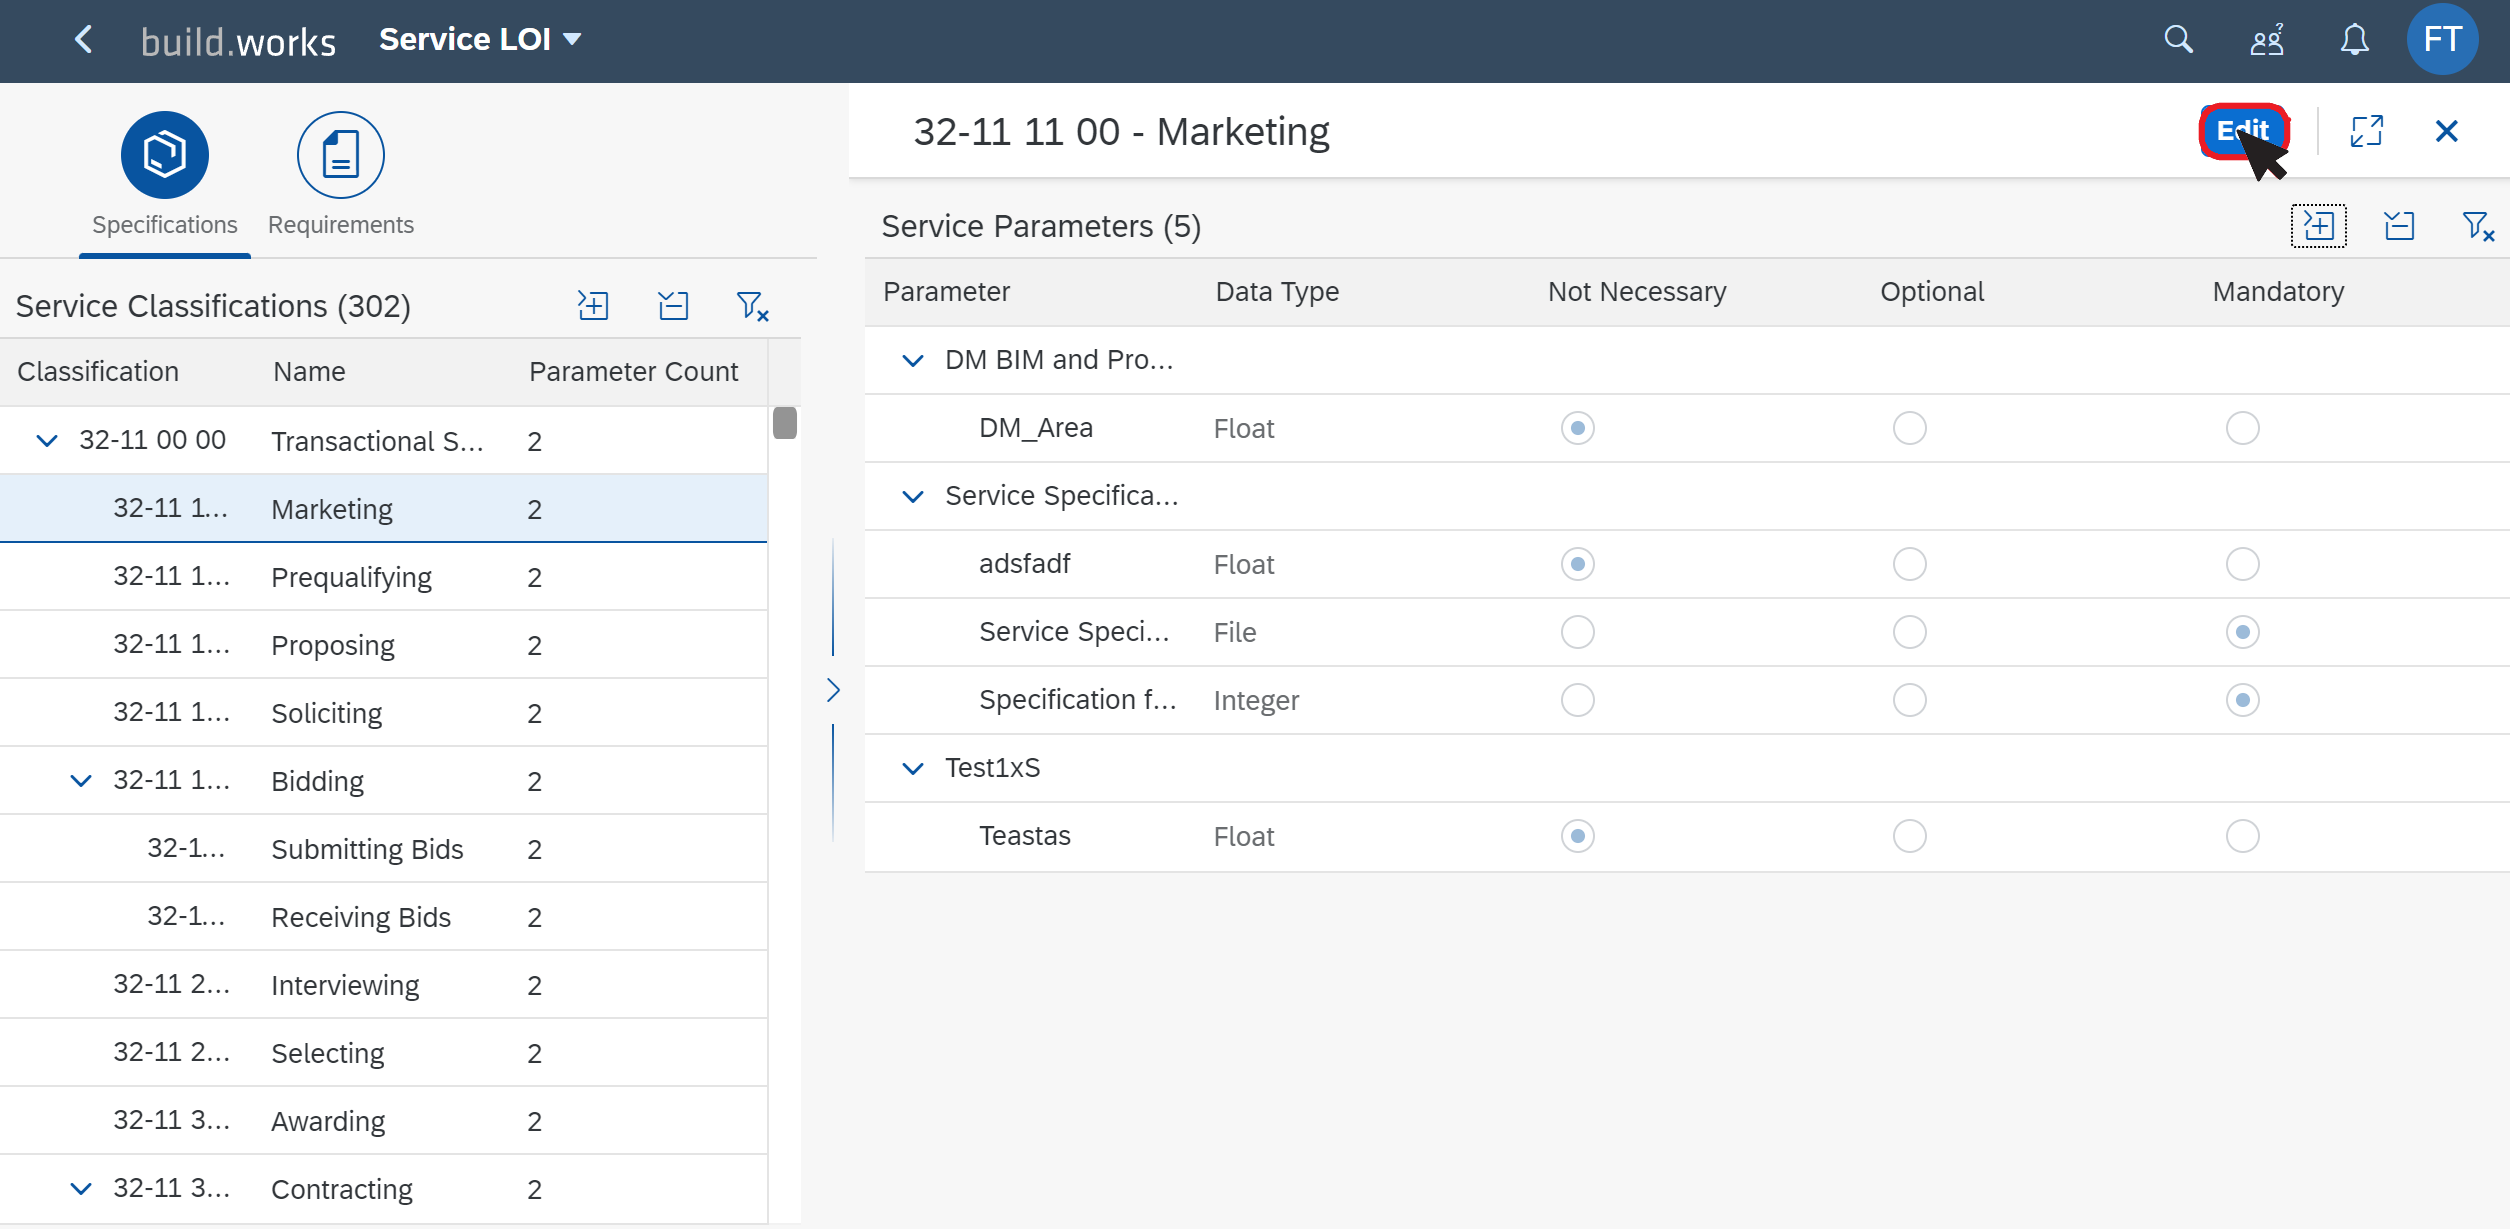Screen dimensions: 2510x1229
Task: Select the Proposing row
Action: click(x=384, y=645)
